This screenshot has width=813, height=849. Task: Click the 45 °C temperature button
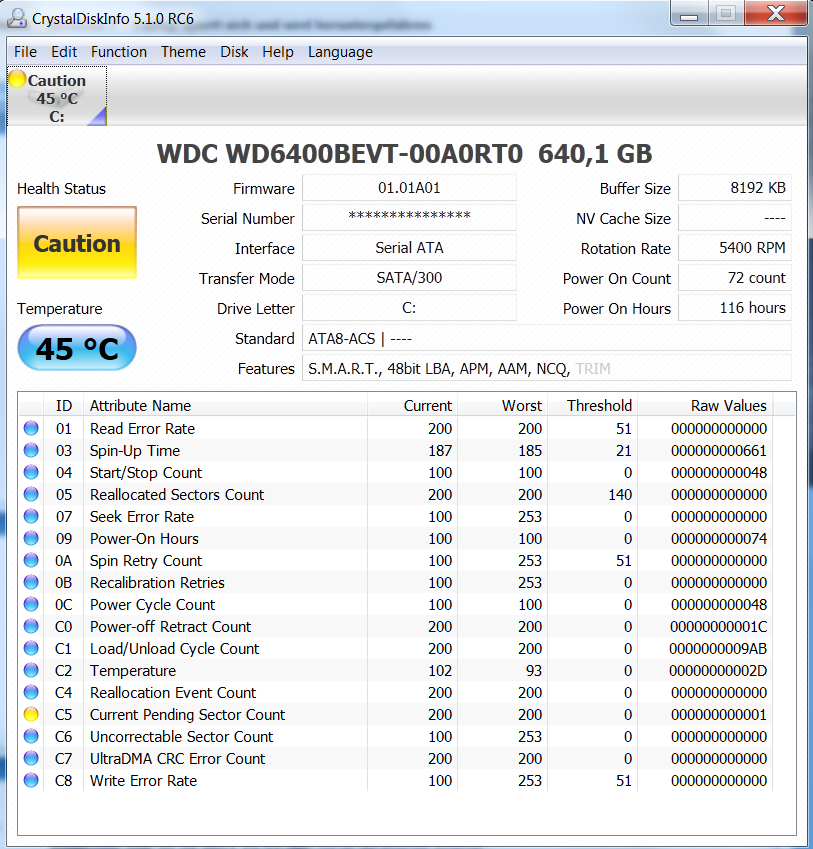[77, 348]
